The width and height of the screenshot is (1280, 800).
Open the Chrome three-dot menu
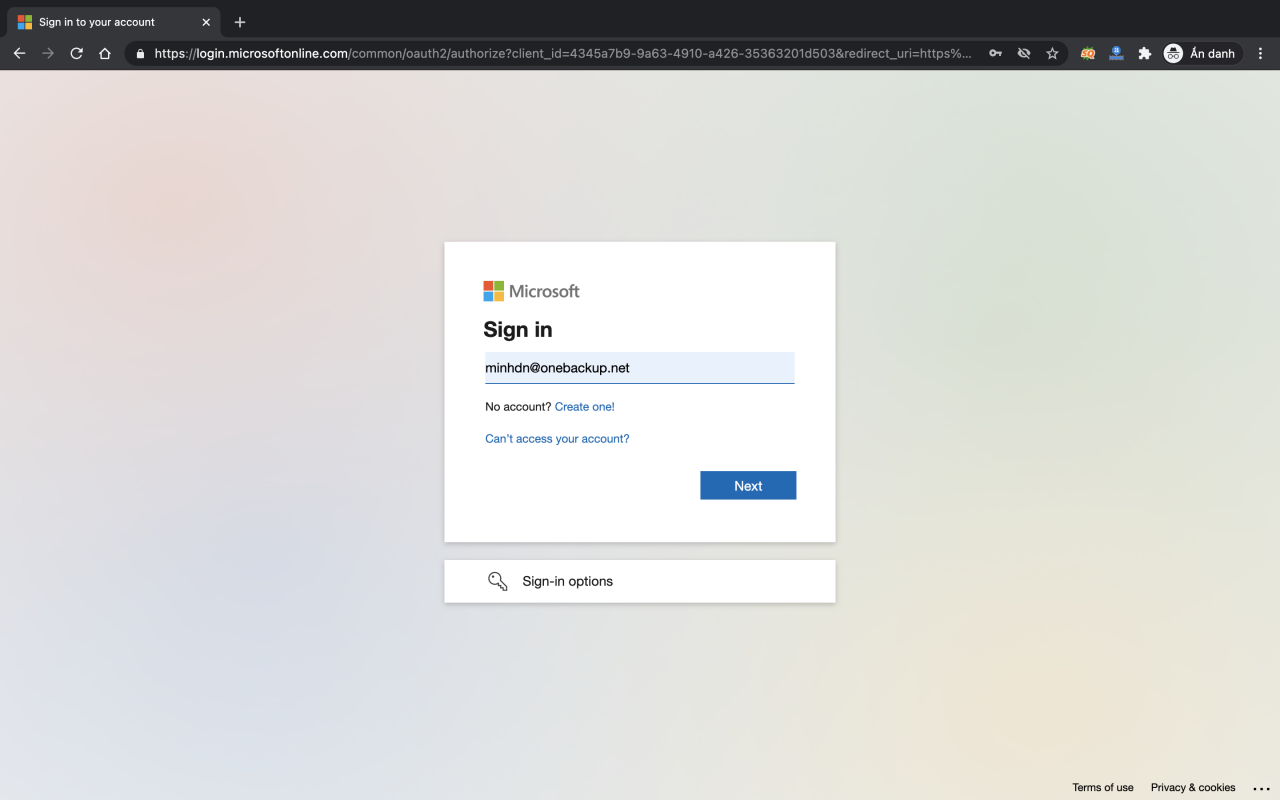coord(1261,54)
